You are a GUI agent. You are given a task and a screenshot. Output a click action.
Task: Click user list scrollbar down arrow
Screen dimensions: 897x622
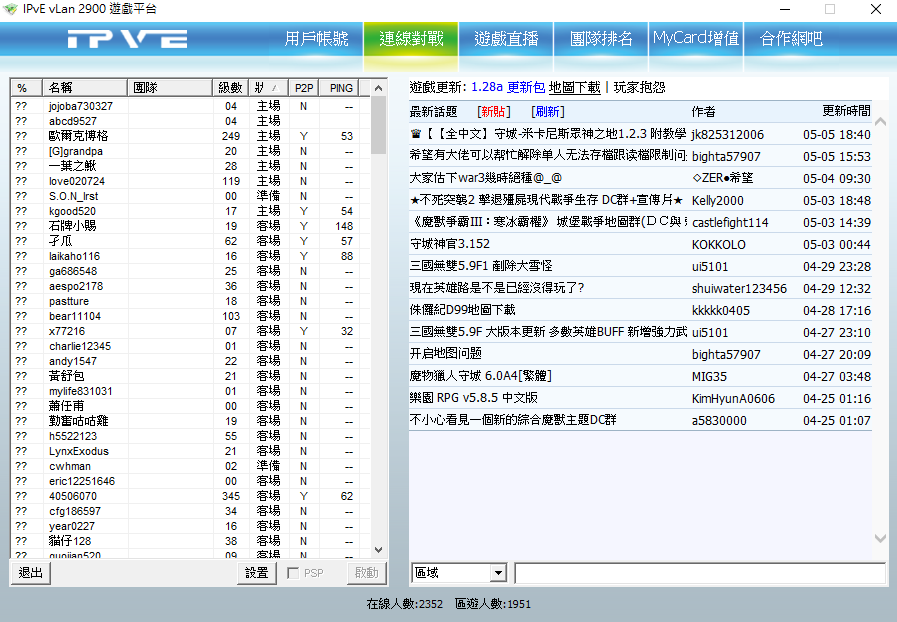378,549
